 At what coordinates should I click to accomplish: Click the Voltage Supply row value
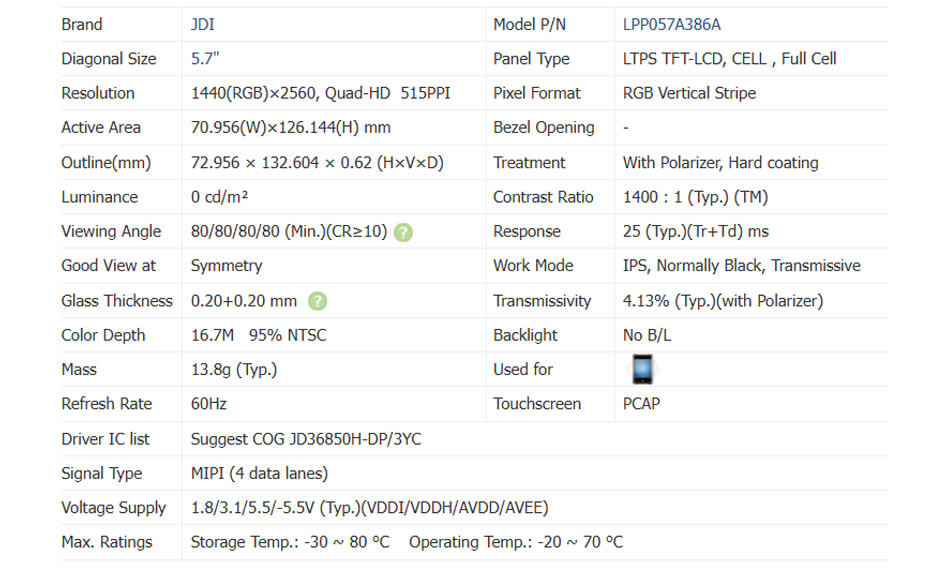369,508
